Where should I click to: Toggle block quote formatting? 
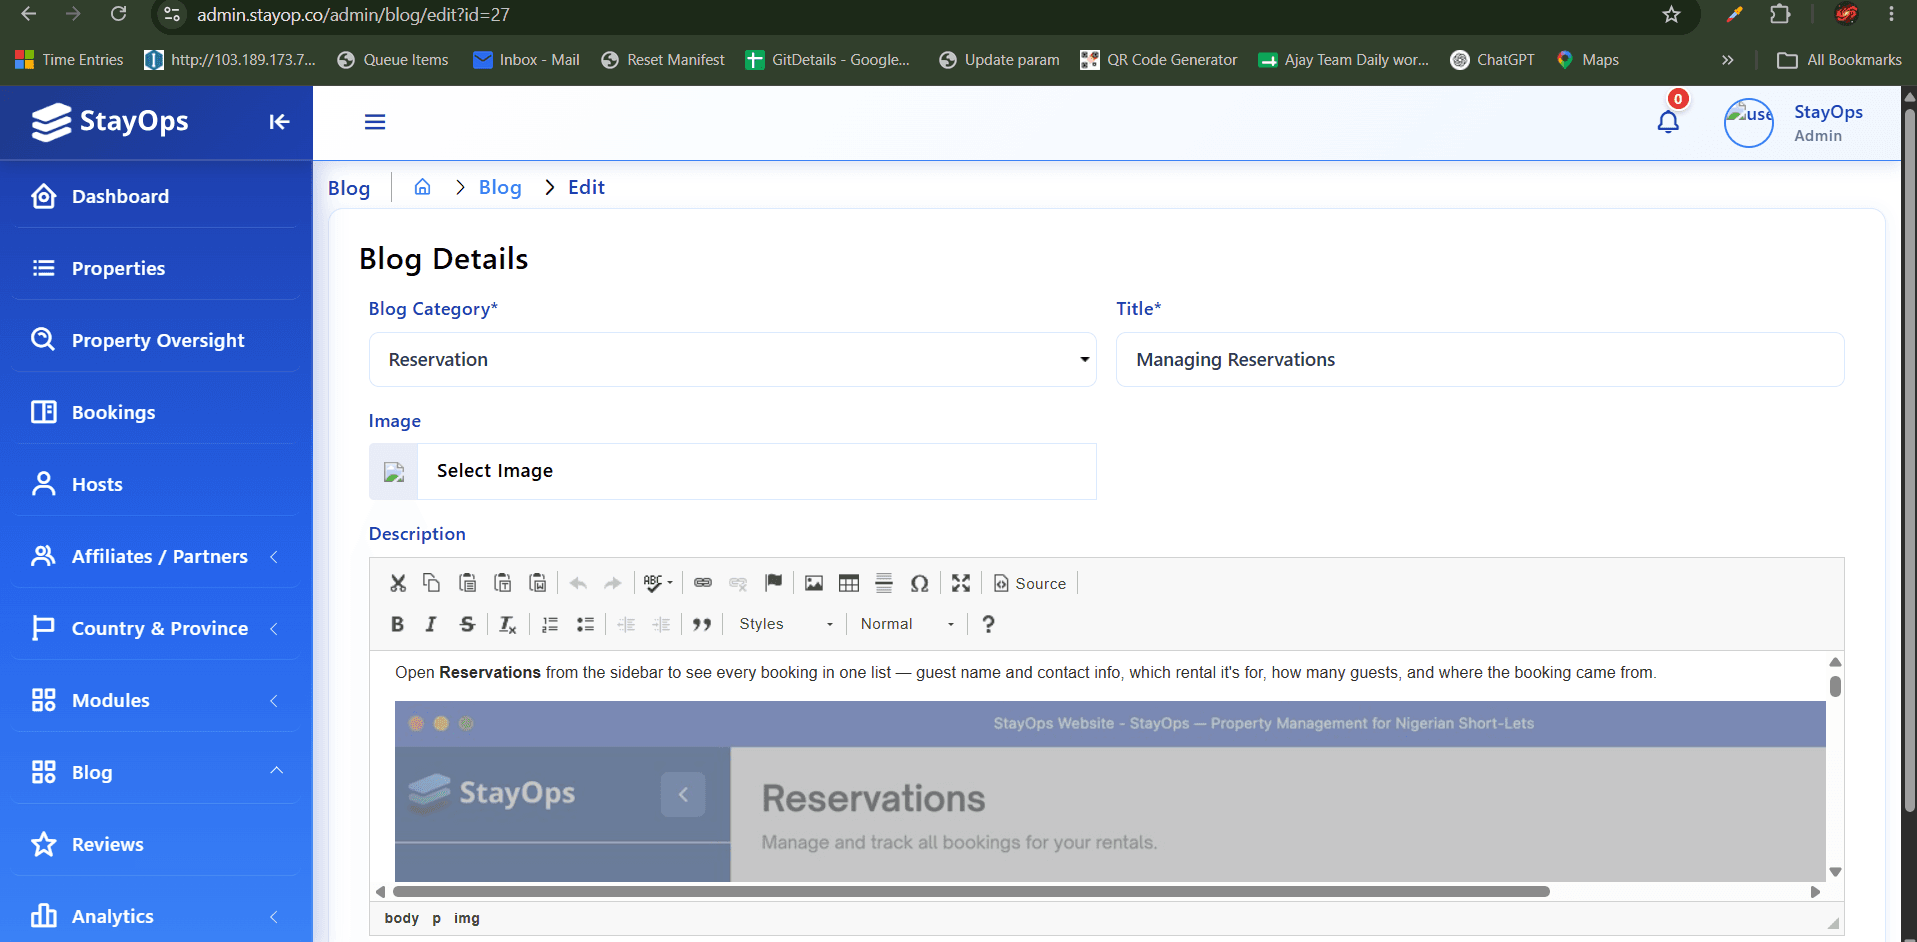pyautogui.click(x=702, y=624)
